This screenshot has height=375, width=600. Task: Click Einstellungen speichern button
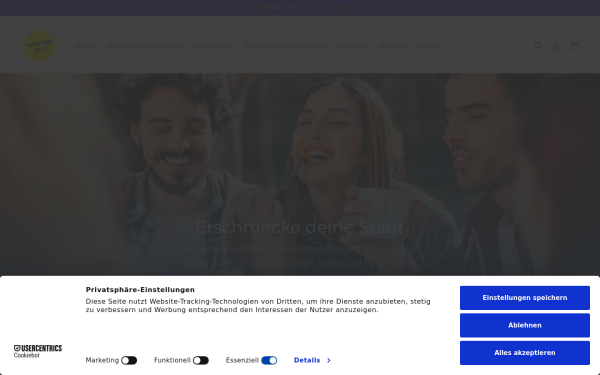click(525, 298)
